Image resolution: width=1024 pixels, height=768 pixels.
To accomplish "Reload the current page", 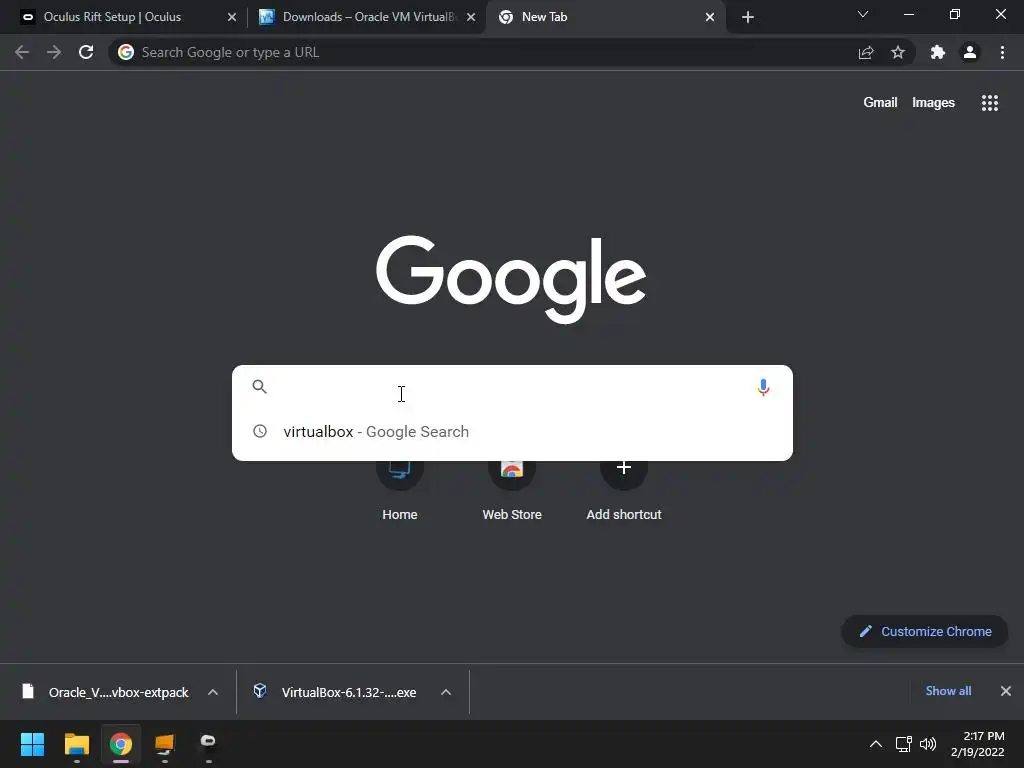I will (x=86, y=52).
